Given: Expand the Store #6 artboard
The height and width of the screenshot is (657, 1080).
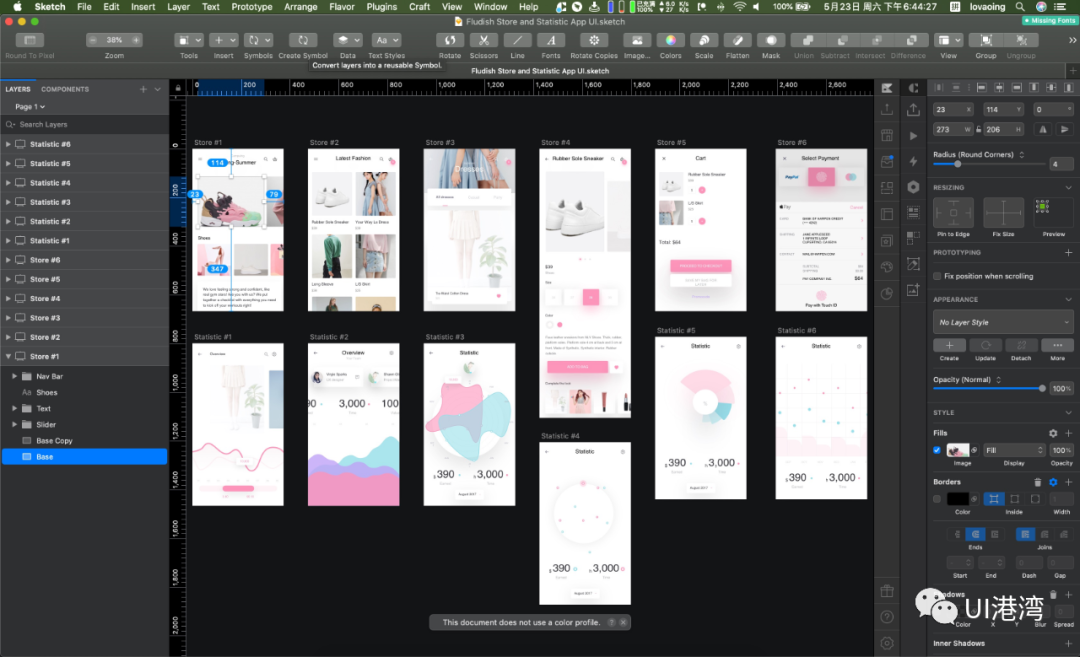Looking at the screenshot, I should coord(8,260).
